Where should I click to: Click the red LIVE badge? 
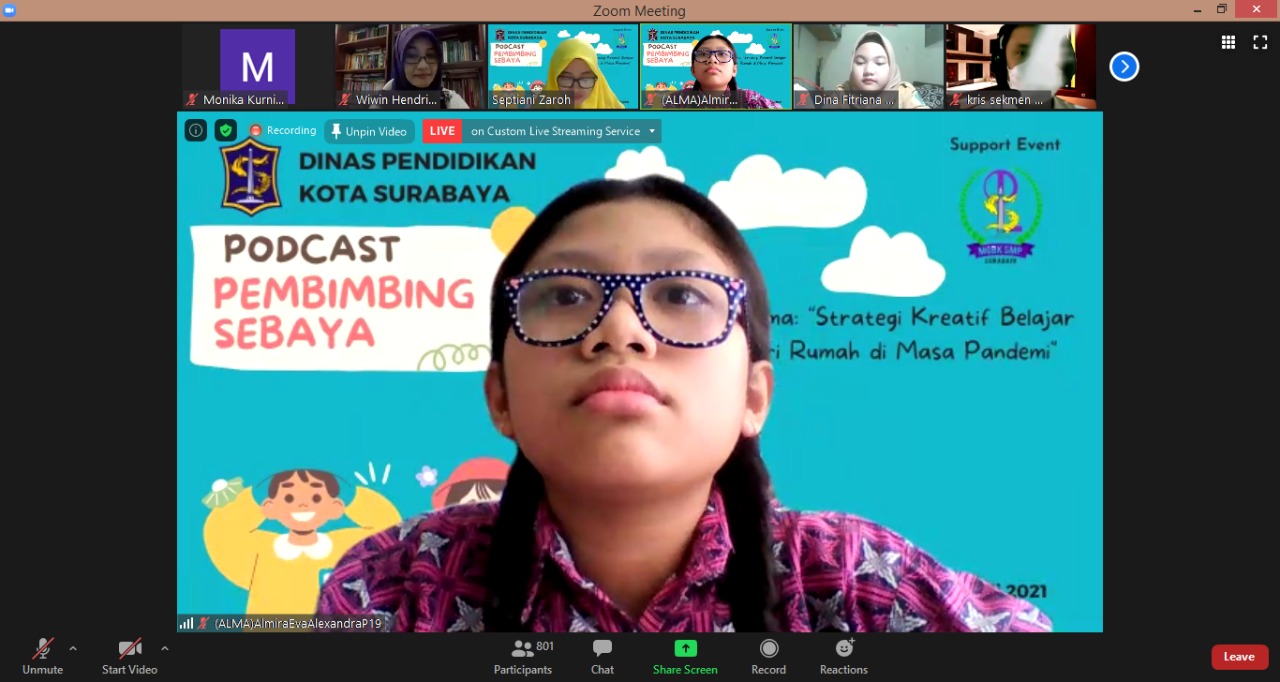point(442,131)
